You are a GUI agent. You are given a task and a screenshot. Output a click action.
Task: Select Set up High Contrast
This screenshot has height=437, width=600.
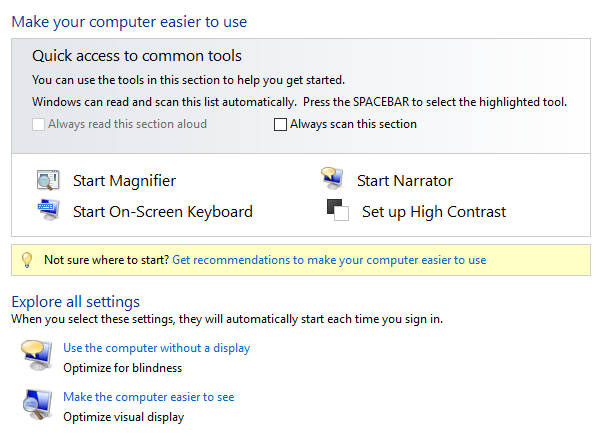434,212
